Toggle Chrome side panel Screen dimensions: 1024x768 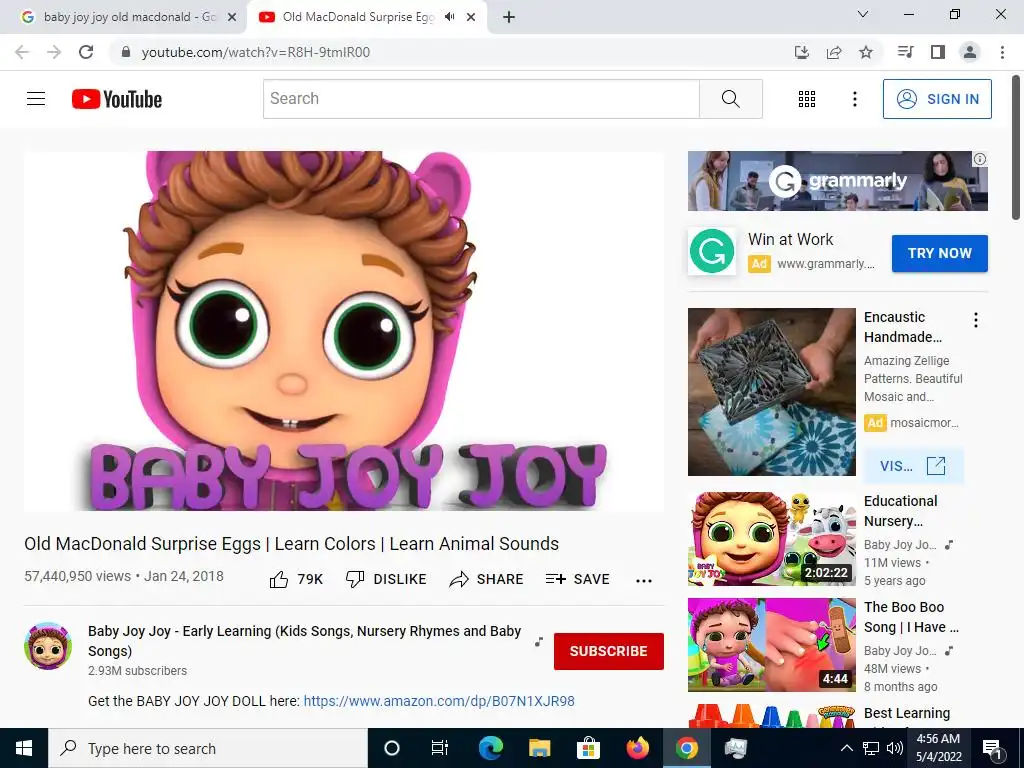click(x=938, y=52)
